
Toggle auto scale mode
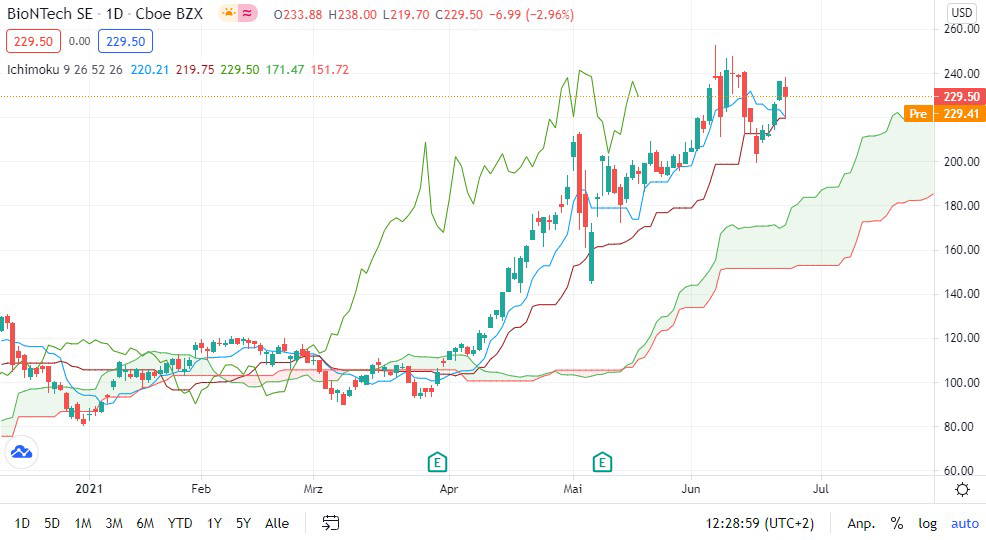pos(965,523)
